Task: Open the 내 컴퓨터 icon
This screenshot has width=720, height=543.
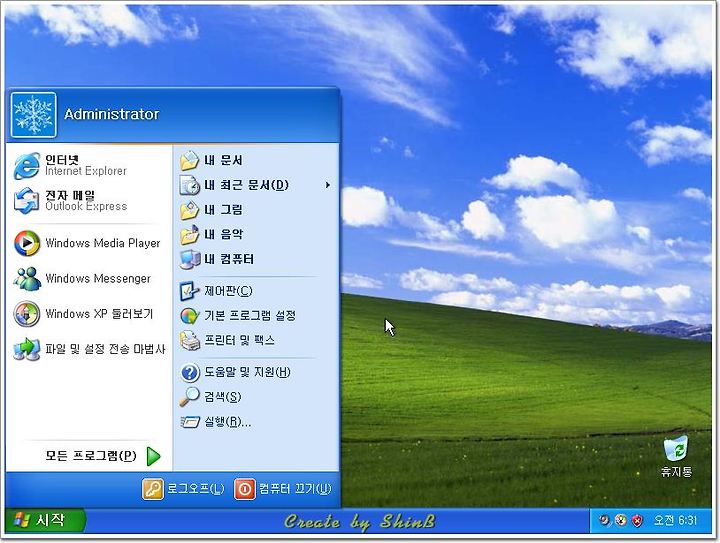Action: tap(190, 259)
